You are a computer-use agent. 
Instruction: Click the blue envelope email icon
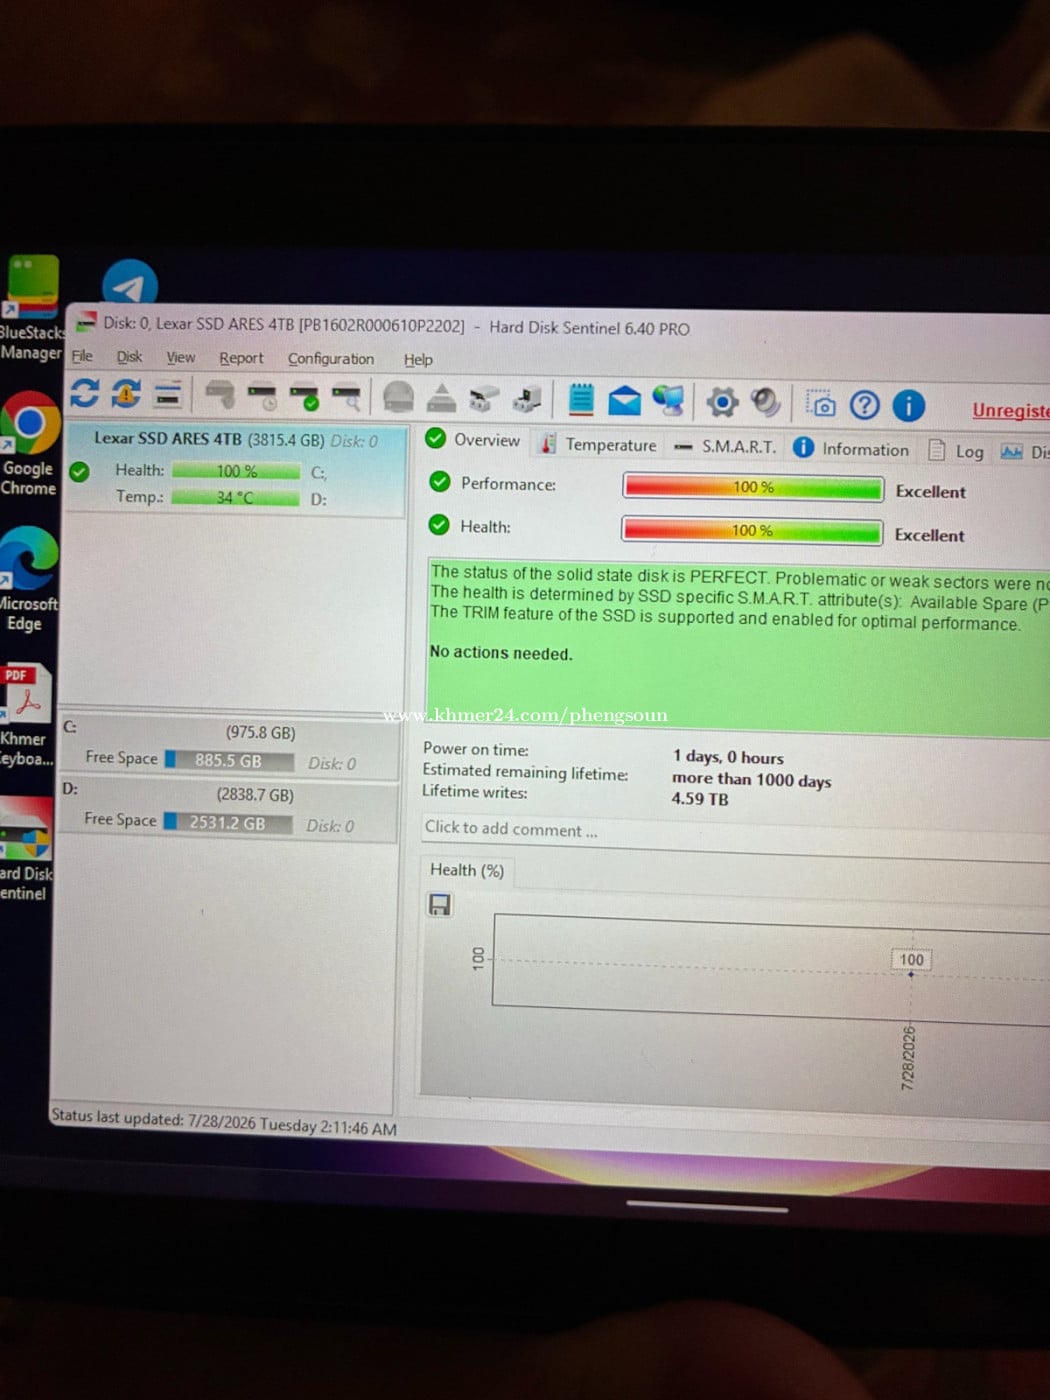(624, 402)
